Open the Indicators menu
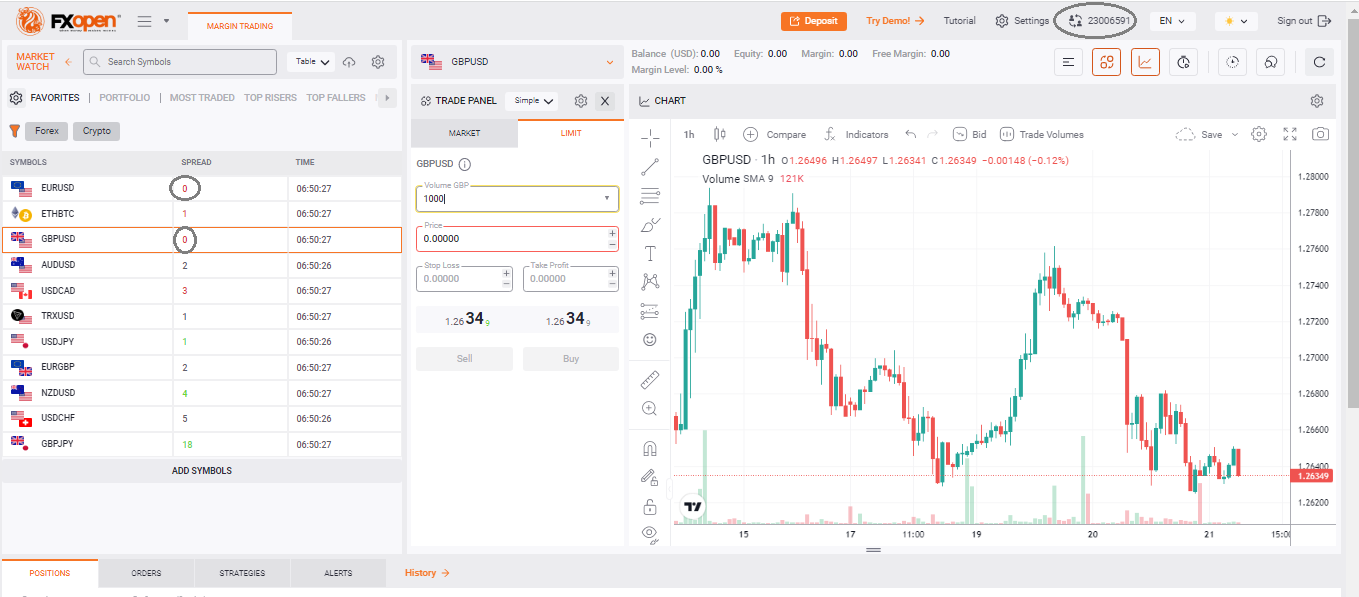The width and height of the screenshot is (1359, 597). tap(856, 134)
